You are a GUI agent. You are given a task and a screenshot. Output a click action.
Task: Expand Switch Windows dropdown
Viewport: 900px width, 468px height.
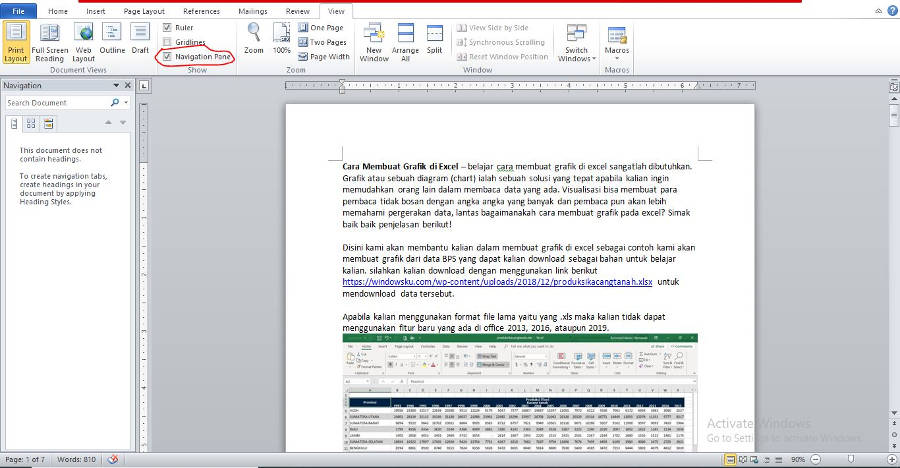576,42
